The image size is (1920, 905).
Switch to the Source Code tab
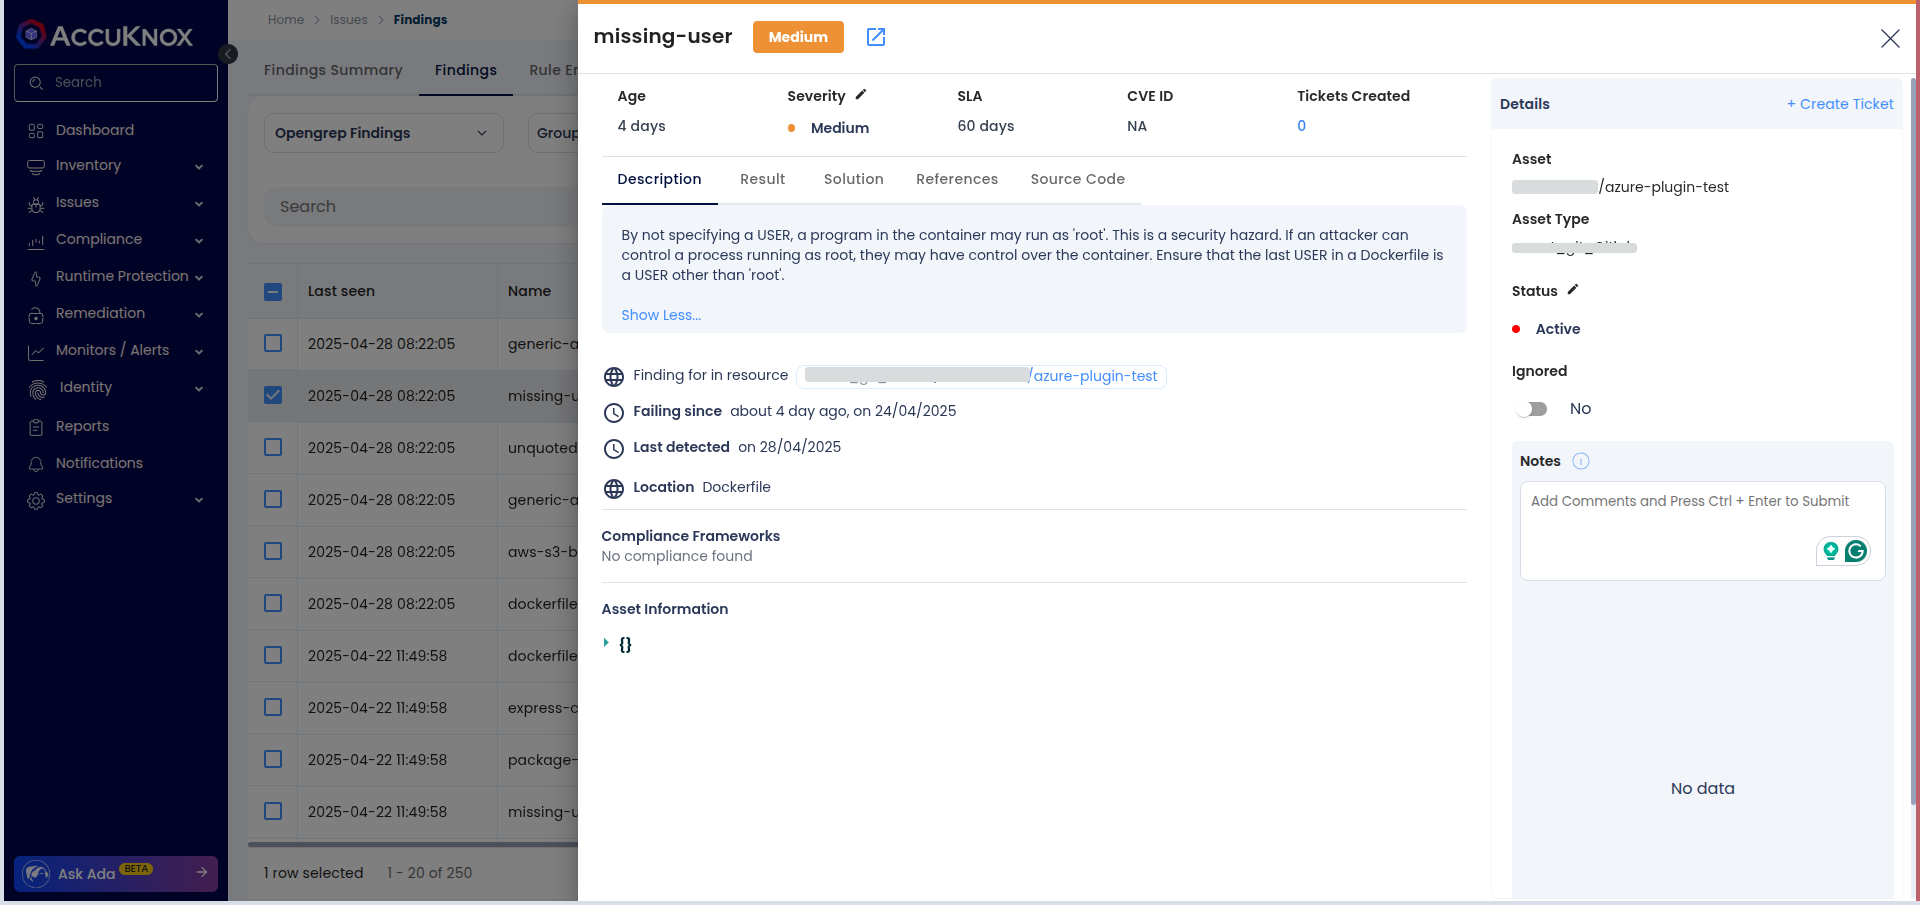tap(1077, 179)
